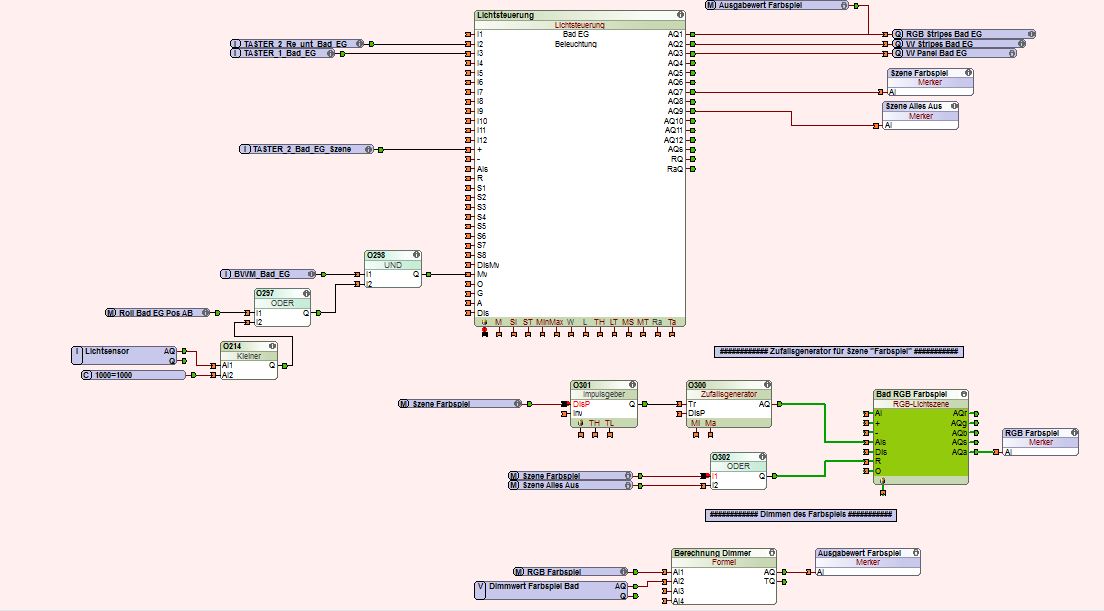1104x611 pixels.
Task: Open info icon of TASTER_1_Bad_EG input
Action: click(330, 53)
